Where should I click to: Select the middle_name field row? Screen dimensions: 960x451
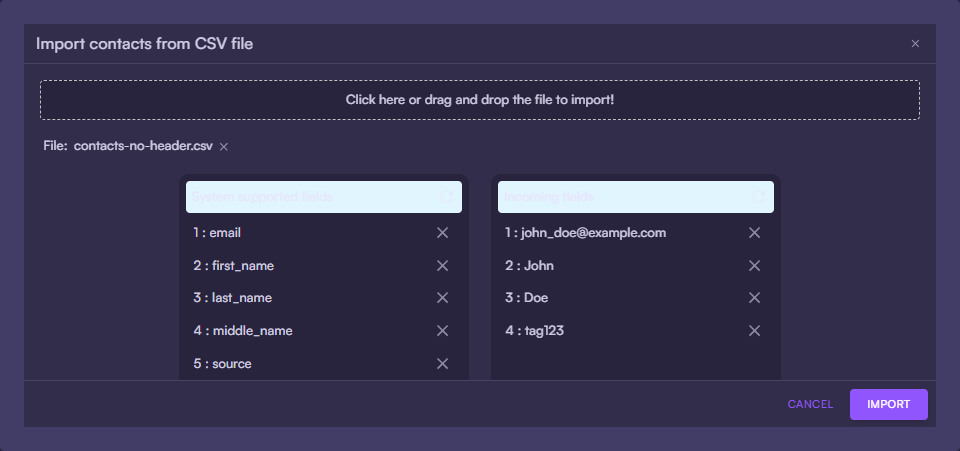pos(300,331)
